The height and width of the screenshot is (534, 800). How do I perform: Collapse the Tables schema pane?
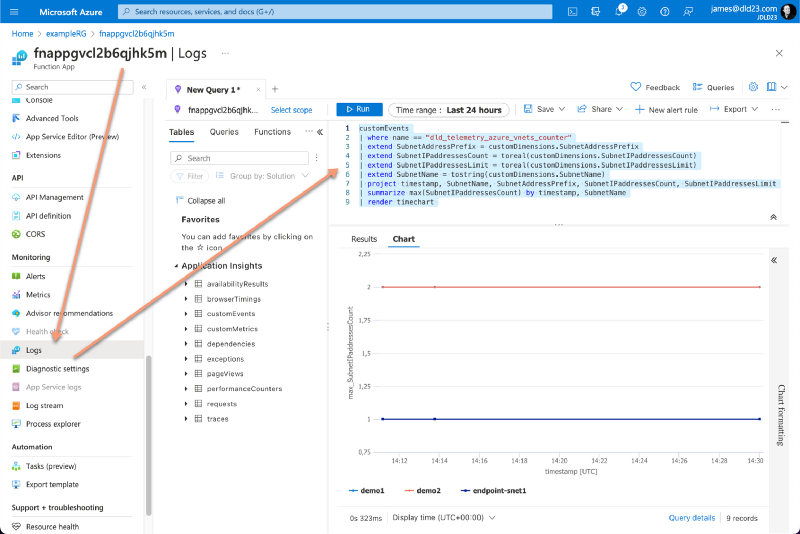pyautogui.click(x=320, y=132)
